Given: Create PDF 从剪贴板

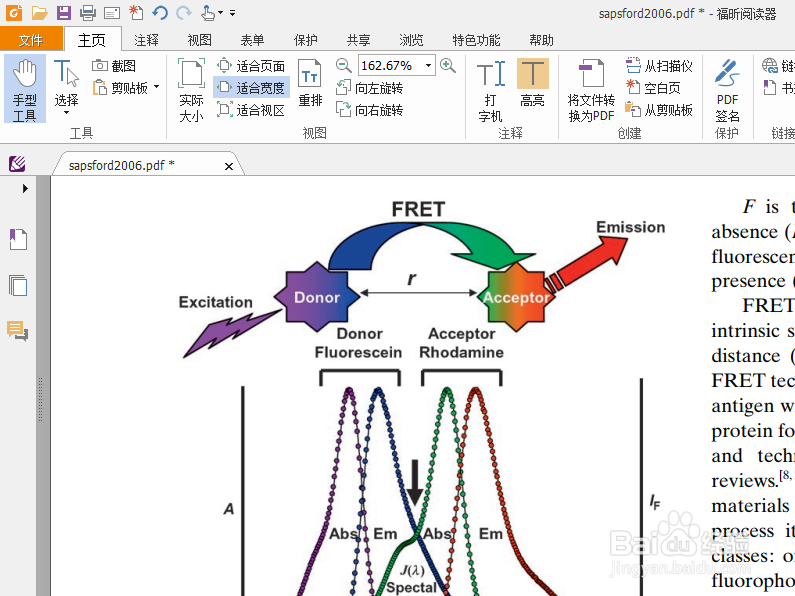Looking at the screenshot, I should tap(659, 109).
